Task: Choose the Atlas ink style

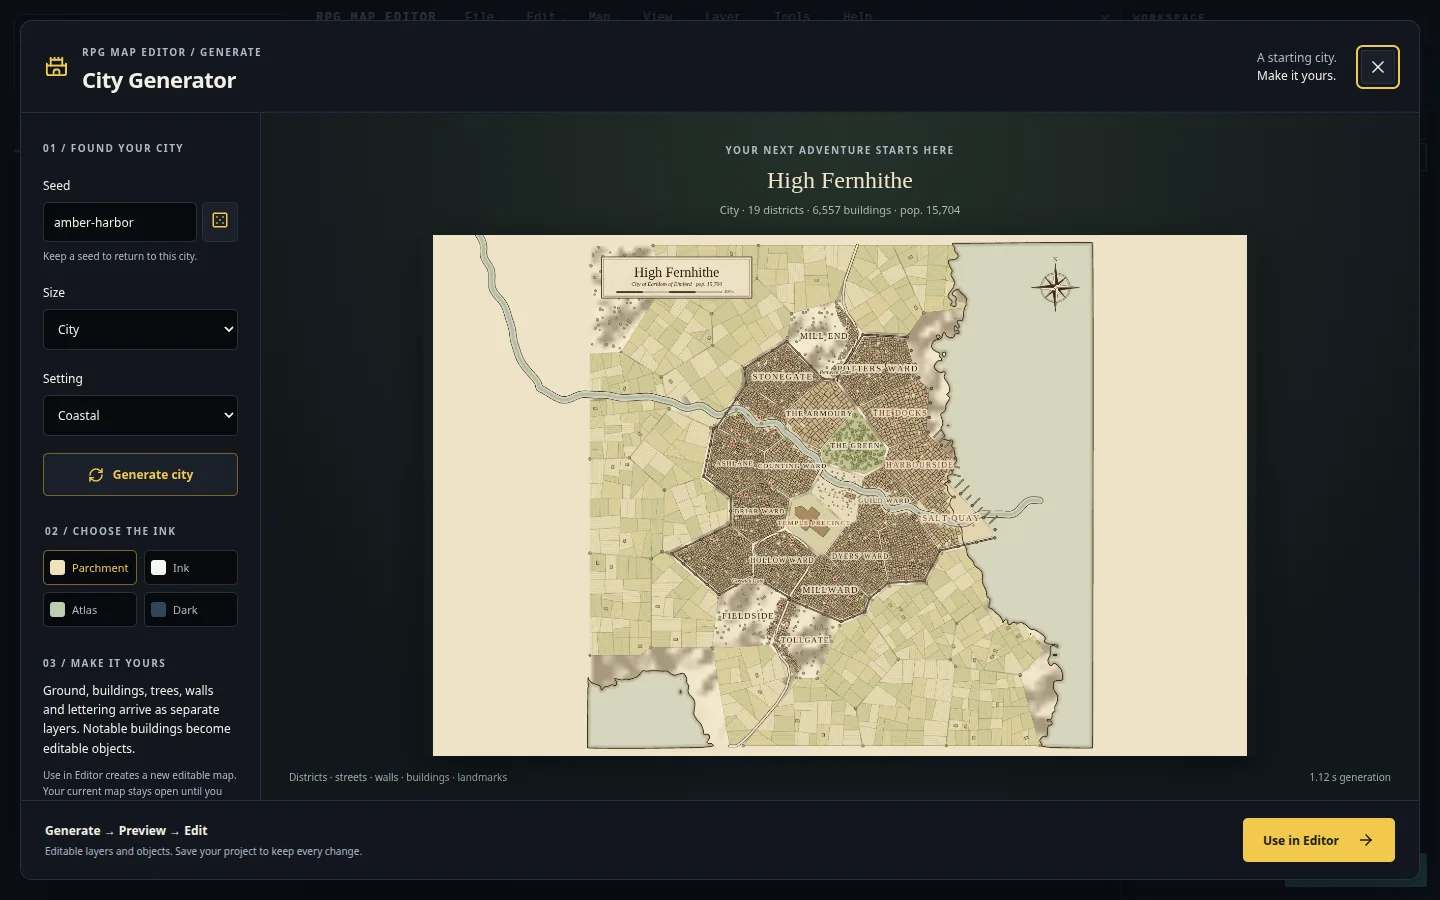Action: point(90,610)
